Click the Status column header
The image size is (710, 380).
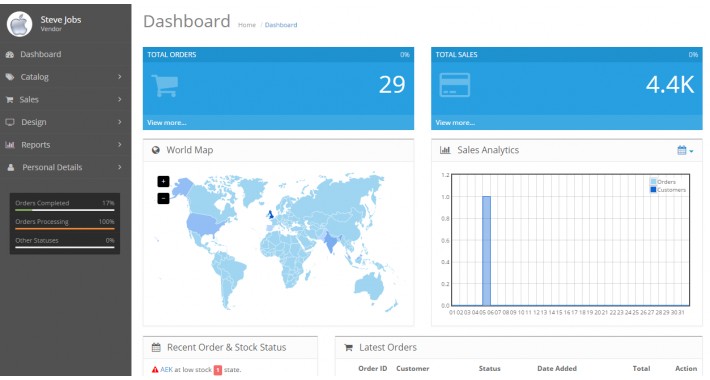coord(489,369)
